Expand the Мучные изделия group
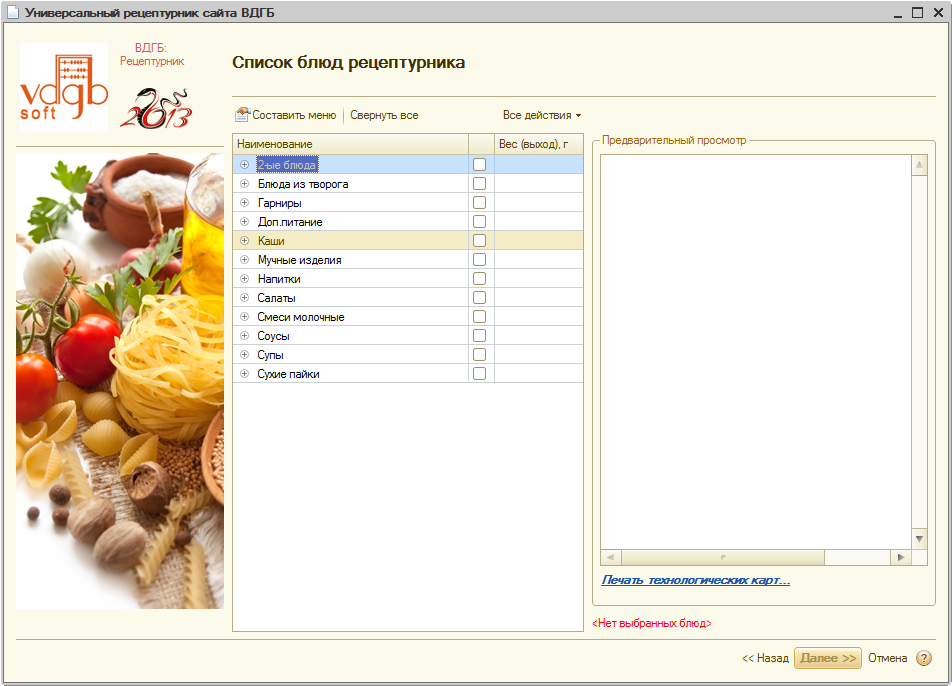The width and height of the screenshot is (952, 686). [244, 260]
